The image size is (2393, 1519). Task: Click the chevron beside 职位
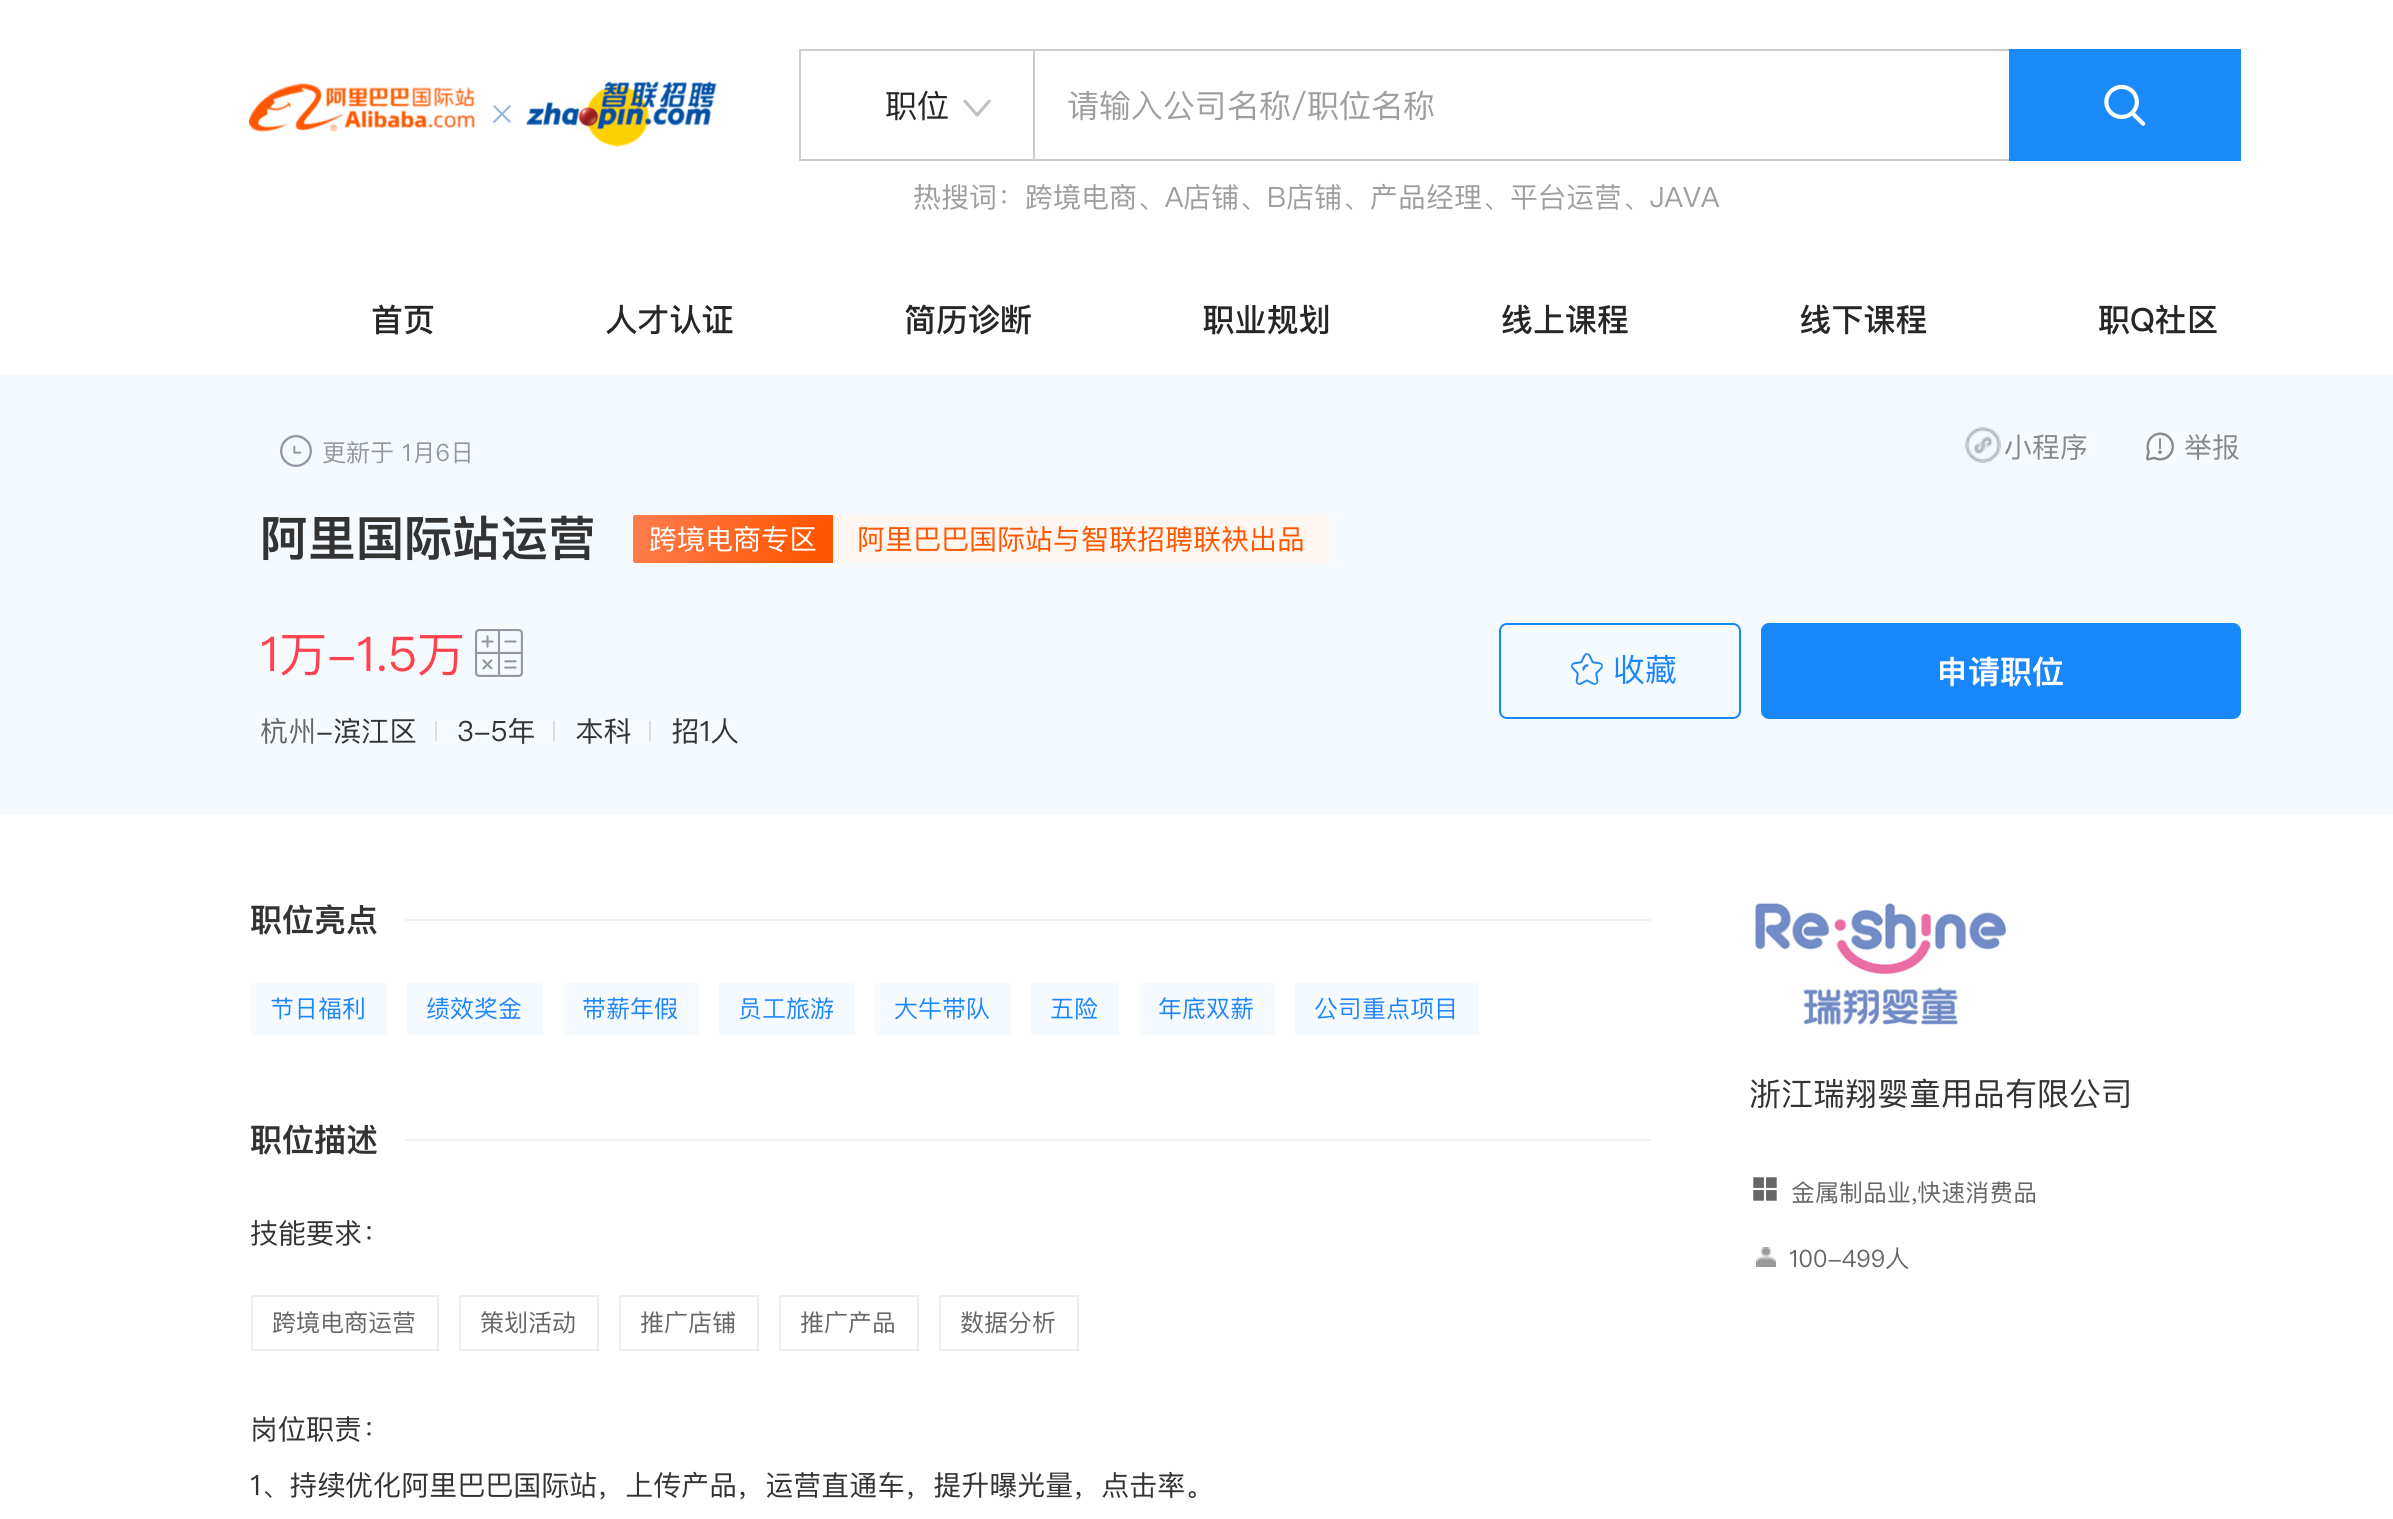click(976, 107)
